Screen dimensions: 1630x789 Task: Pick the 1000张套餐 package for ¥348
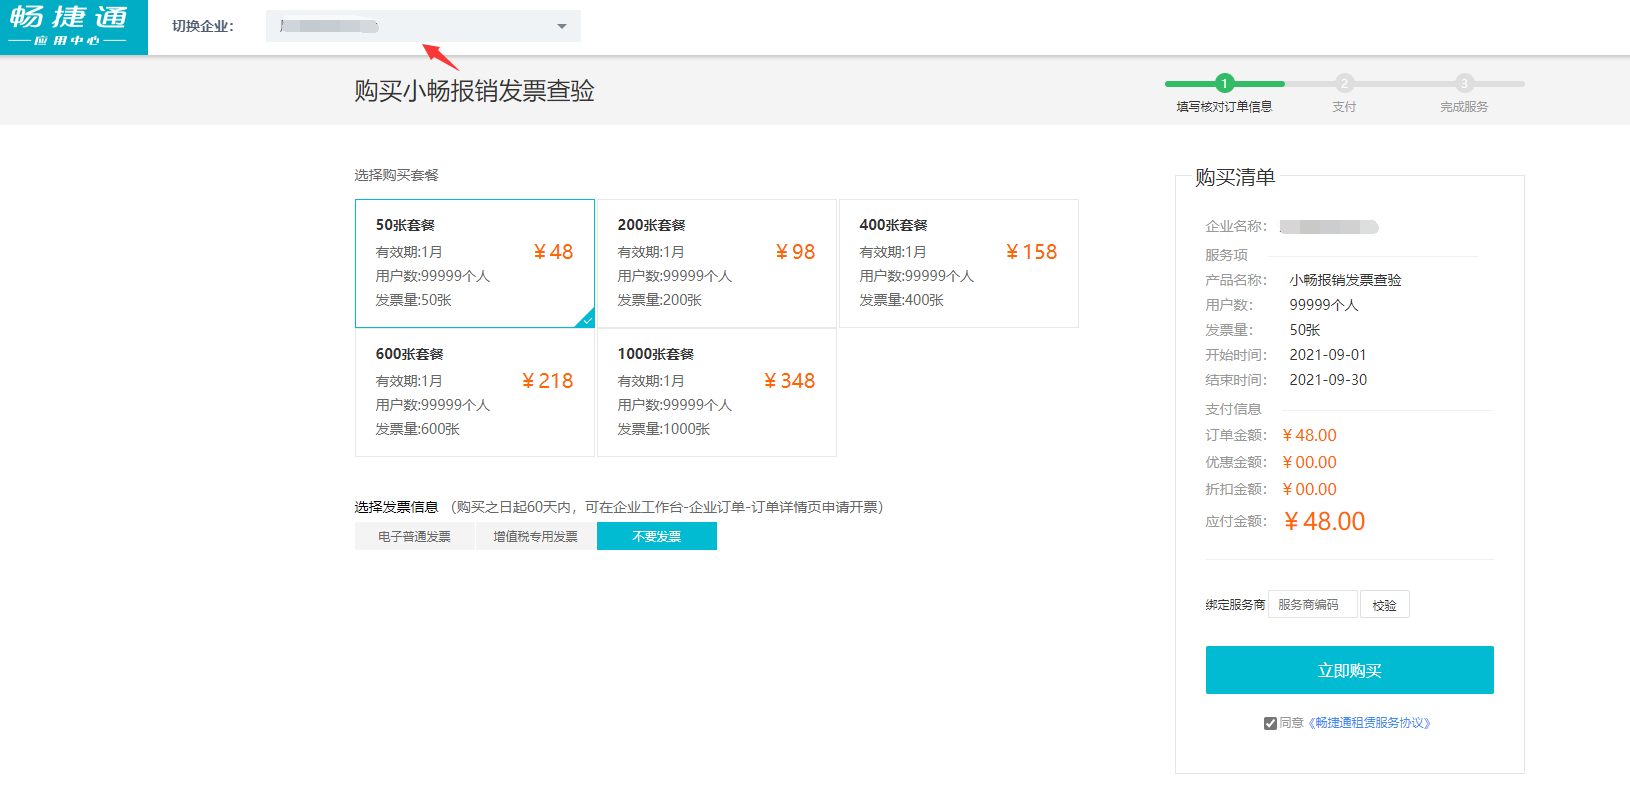pyautogui.click(x=716, y=392)
